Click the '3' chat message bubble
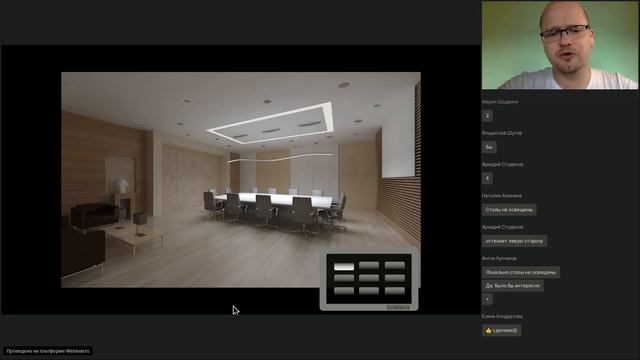 coord(487,116)
